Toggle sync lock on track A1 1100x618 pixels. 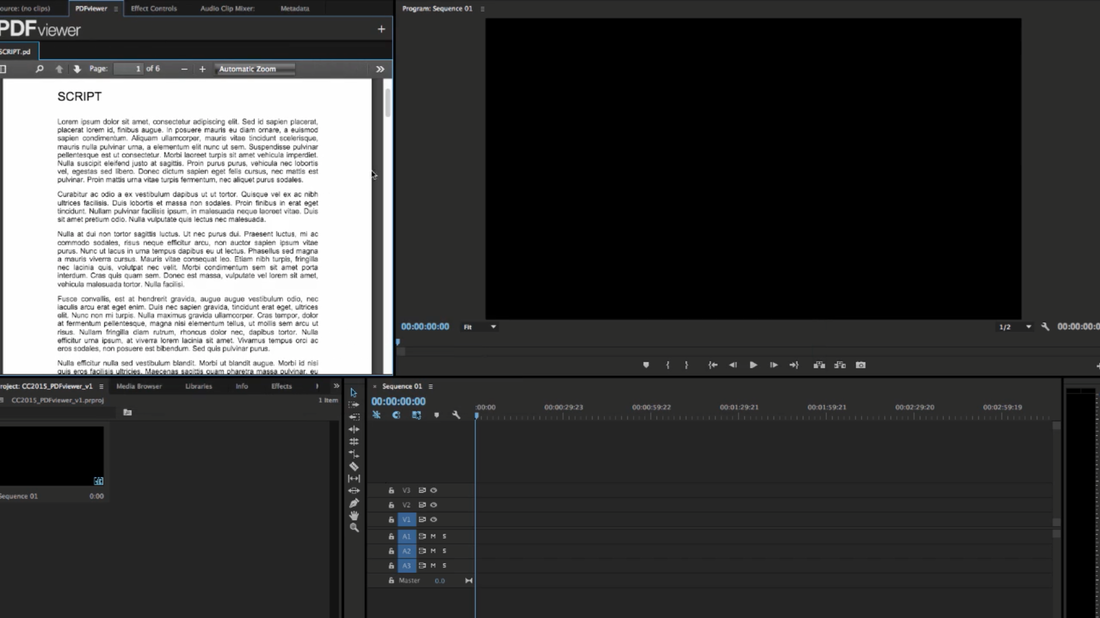422,536
